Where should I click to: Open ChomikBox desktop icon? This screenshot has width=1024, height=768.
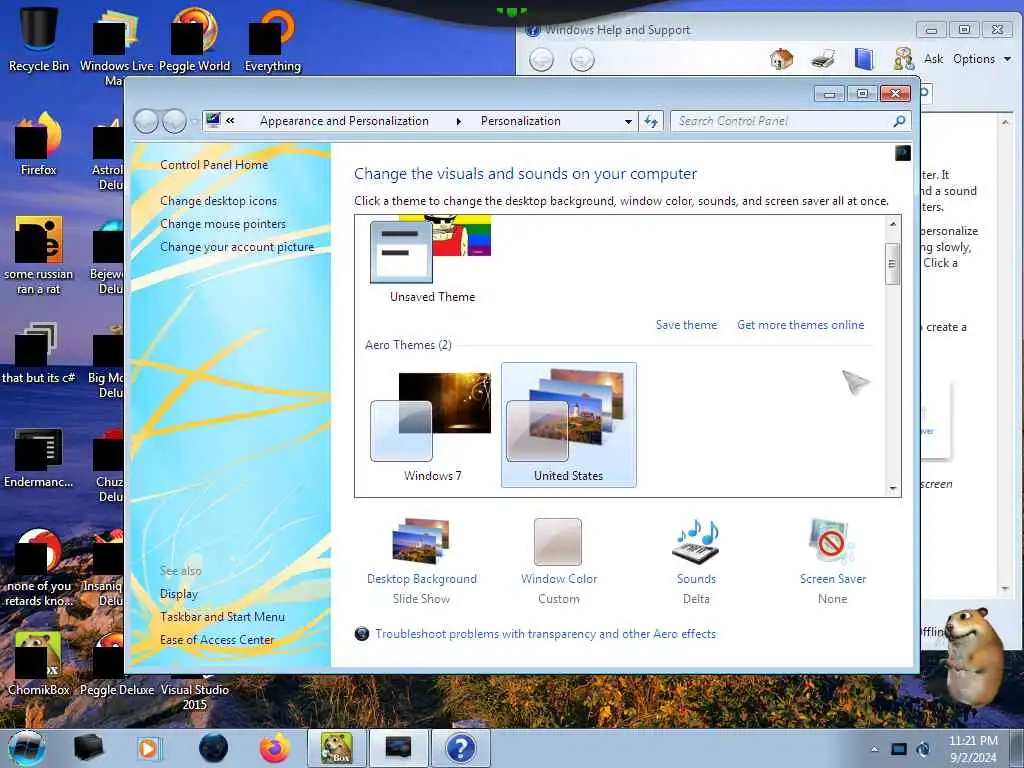tap(39, 664)
